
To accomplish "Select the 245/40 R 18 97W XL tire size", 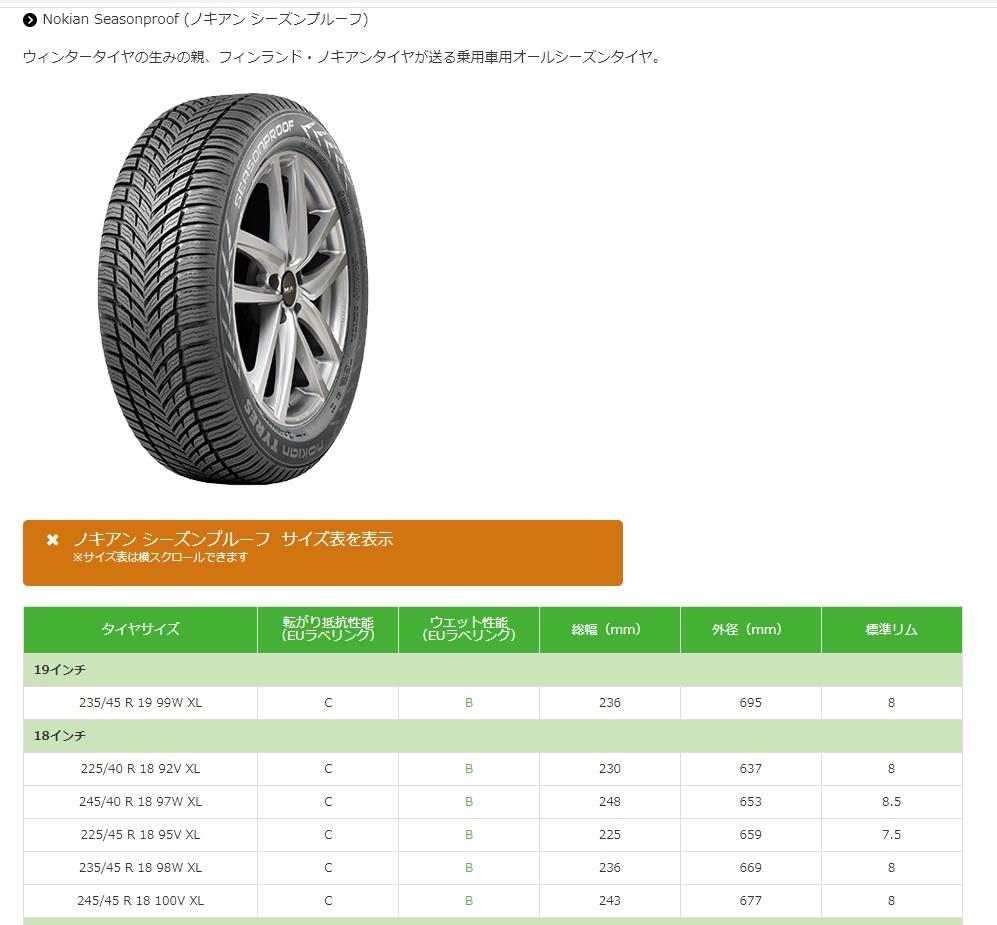I will [x=141, y=802].
